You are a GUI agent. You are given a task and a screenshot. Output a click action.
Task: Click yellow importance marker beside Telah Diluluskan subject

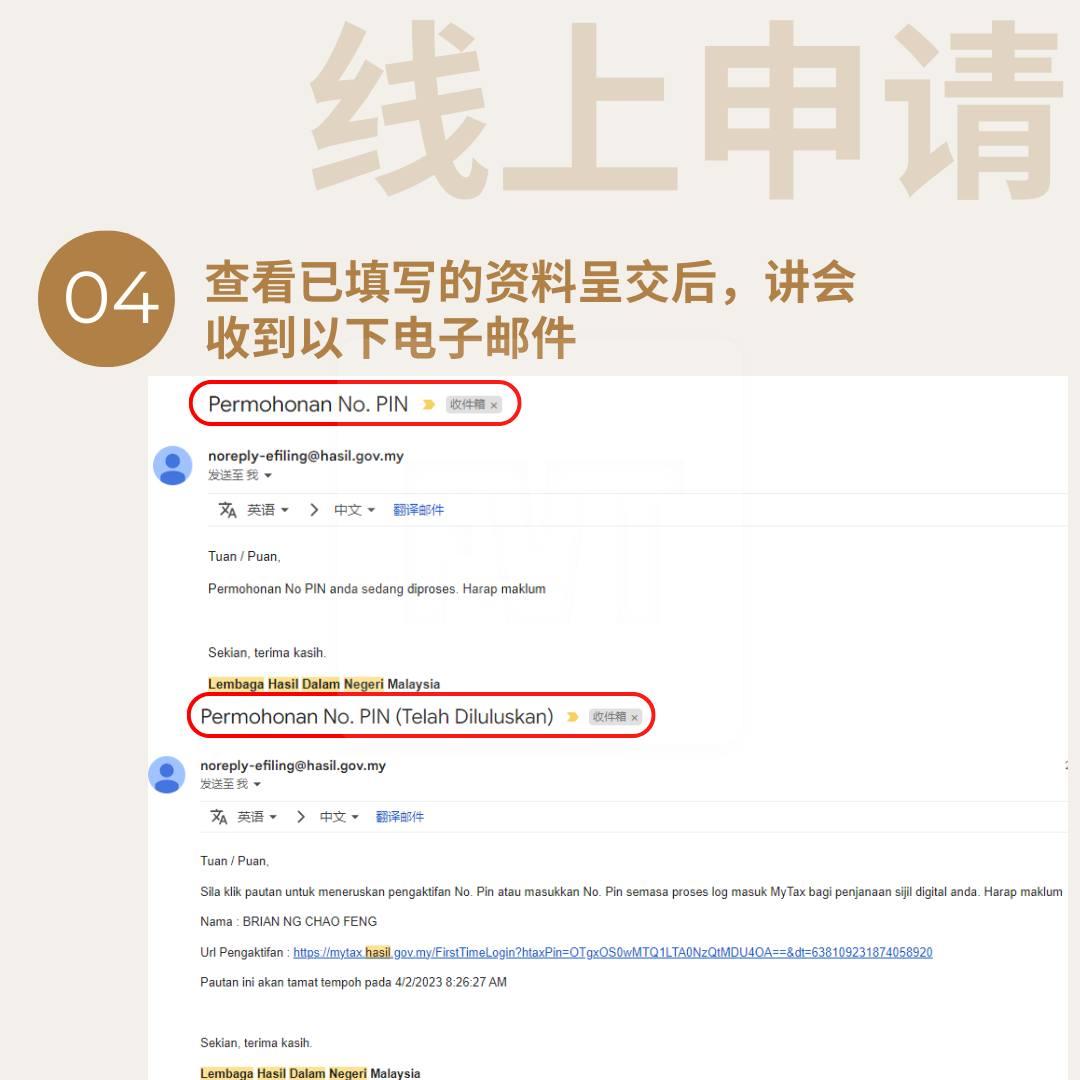point(572,717)
